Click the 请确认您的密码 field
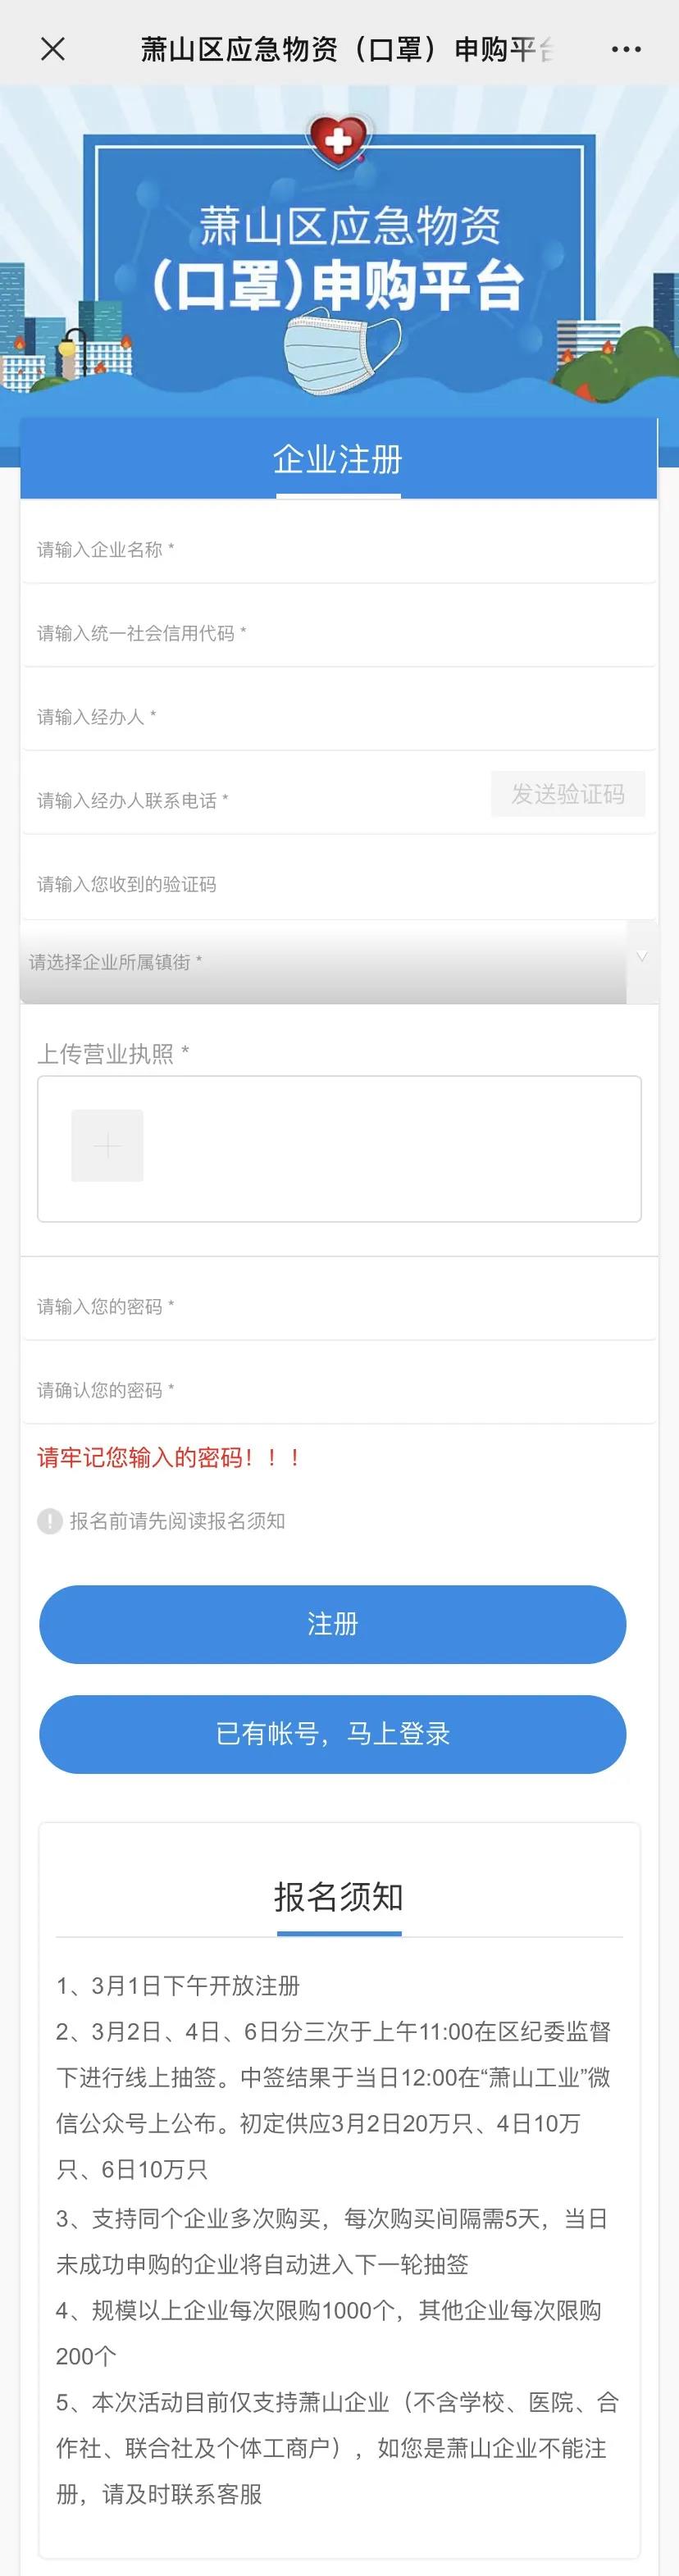The image size is (679, 2576). pos(338,1391)
